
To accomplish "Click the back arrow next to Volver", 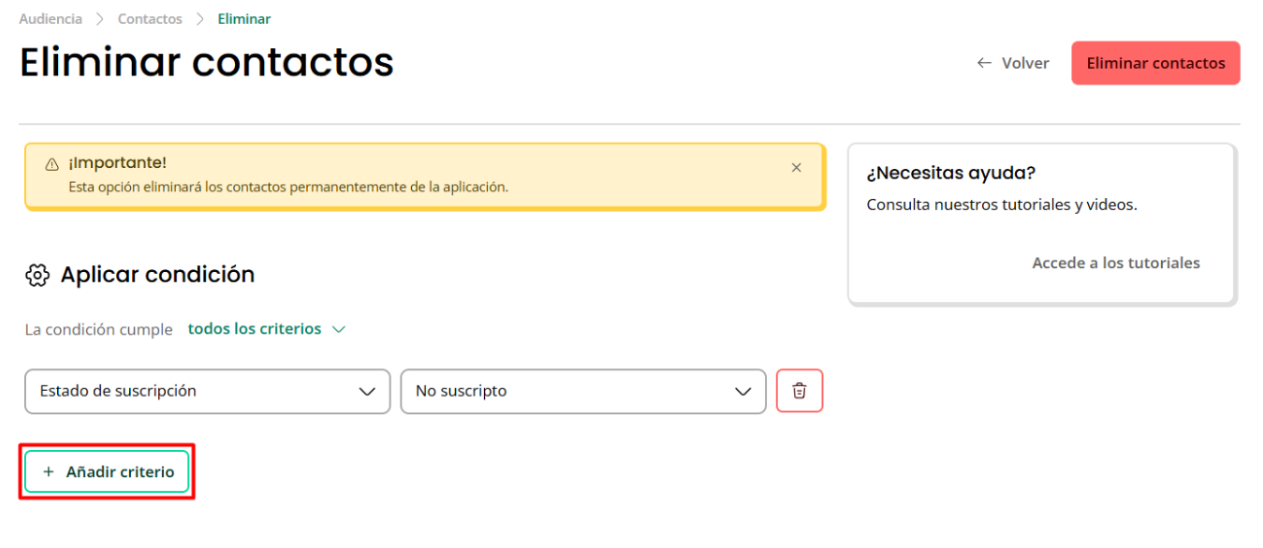I will click(x=985, y=63).
